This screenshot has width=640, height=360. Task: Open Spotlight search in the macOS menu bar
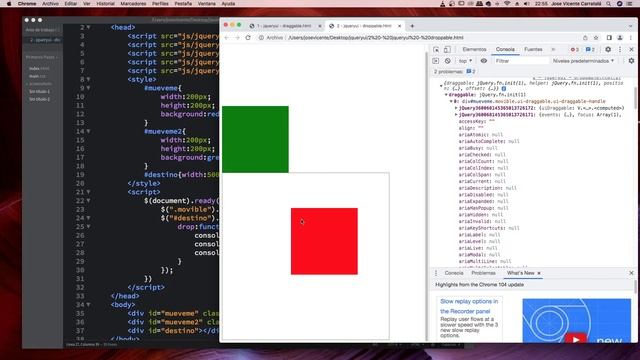(x=609, y=4)
